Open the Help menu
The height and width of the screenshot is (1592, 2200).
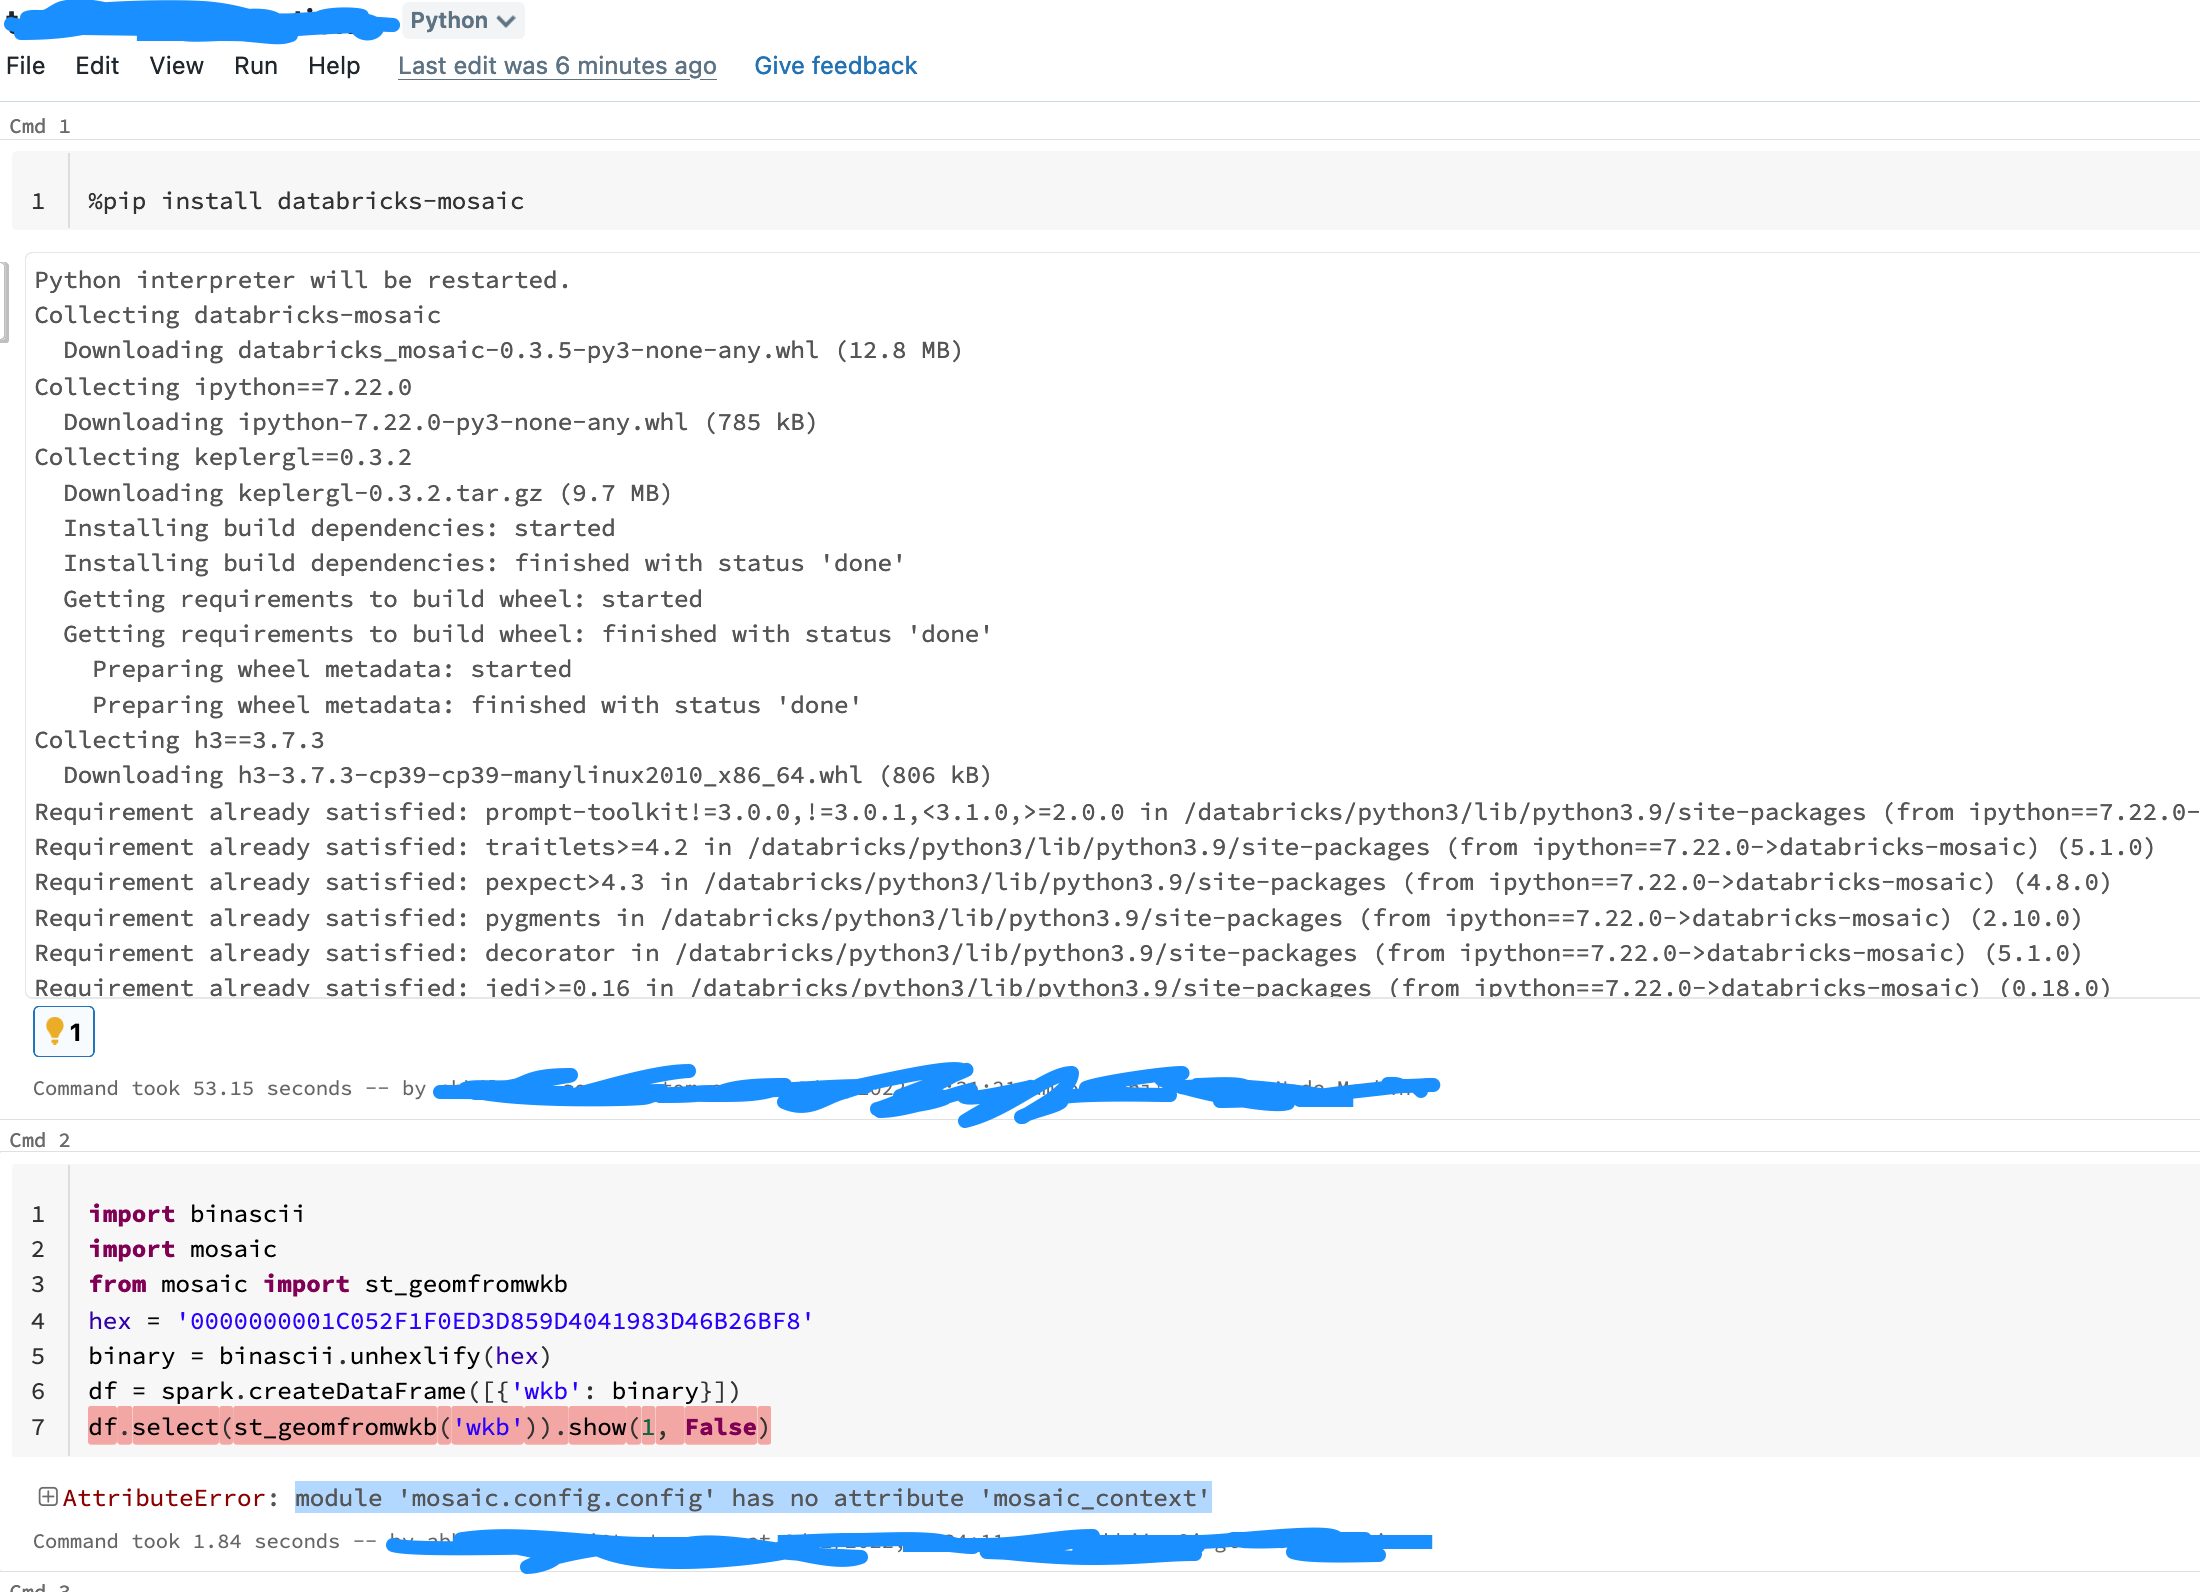pyautogui.click(x=334, y=65)
